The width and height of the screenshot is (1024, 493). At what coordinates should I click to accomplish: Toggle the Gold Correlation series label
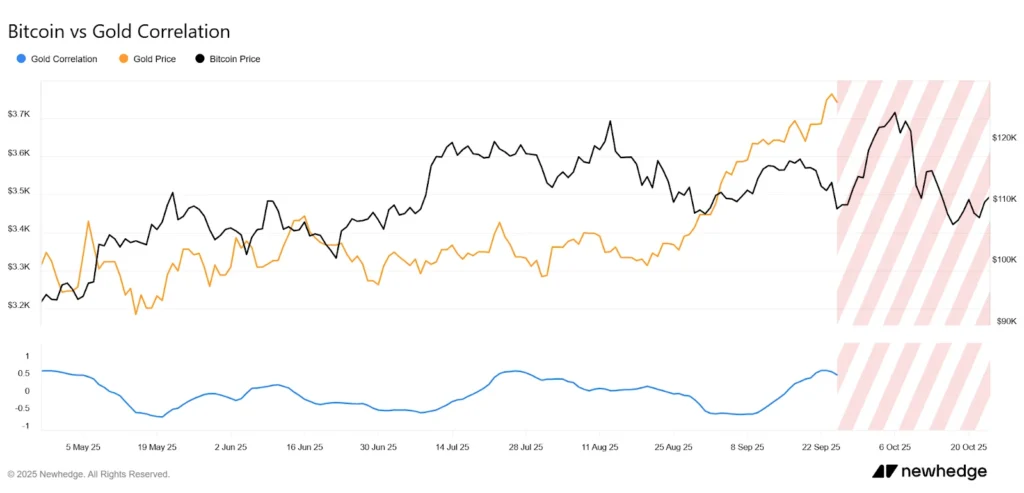tap(64, 59)
